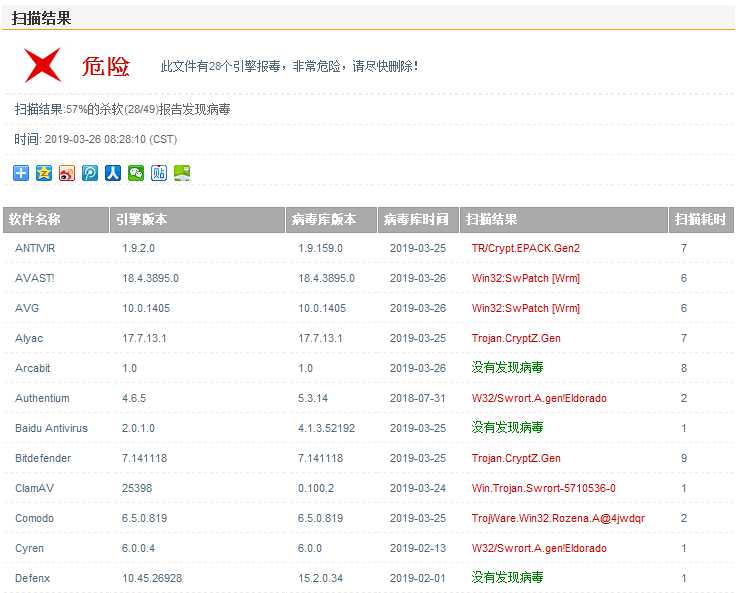Viewport: 752px width, 593px height.
Task: Click the 病毒库时间 column header
Action: (418, 220)
